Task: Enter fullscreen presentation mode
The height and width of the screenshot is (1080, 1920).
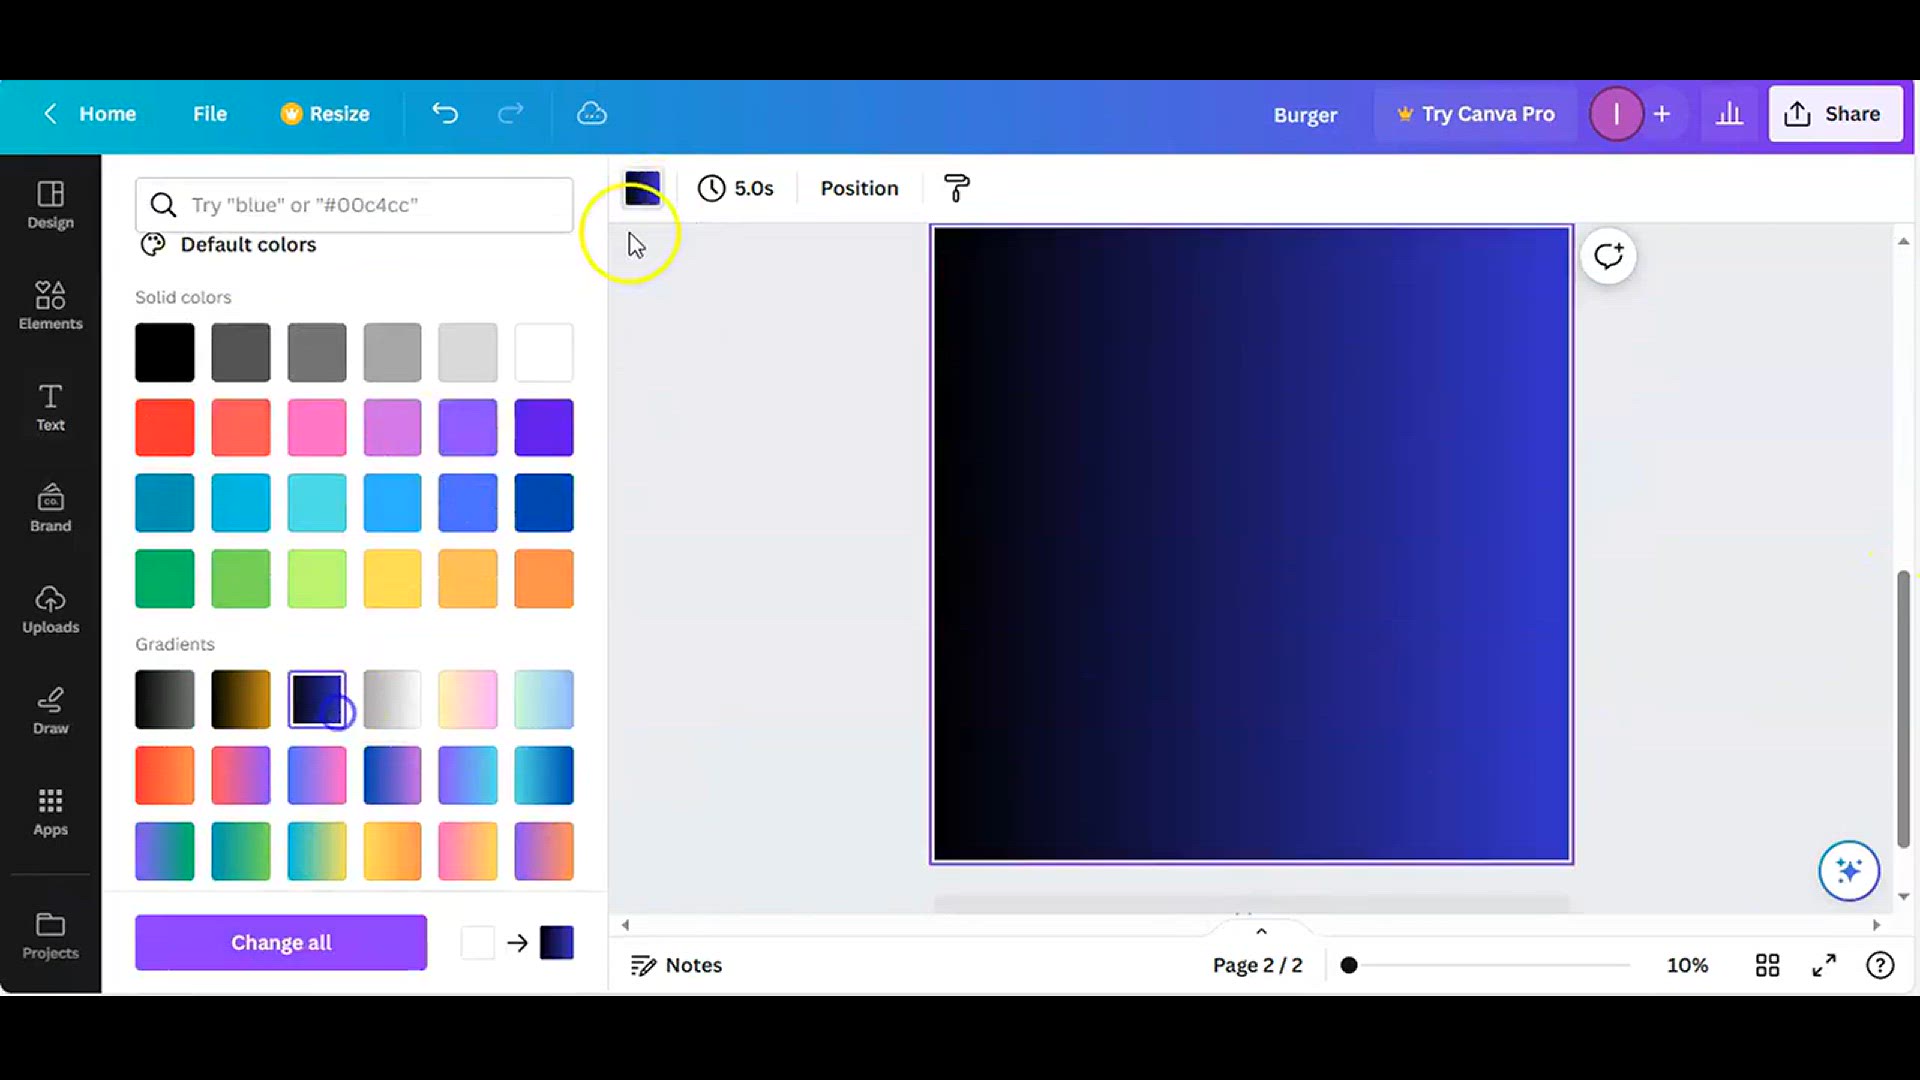Action: tap(1824, 965)
